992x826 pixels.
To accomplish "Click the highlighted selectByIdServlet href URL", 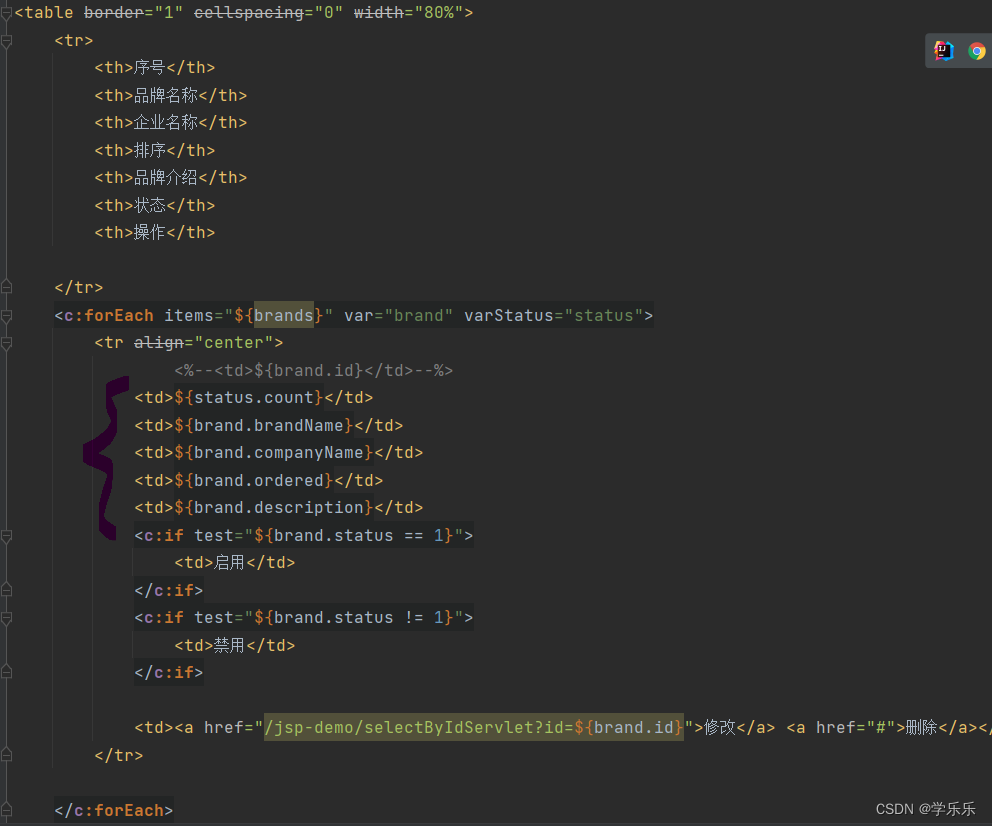I will coord(473,727).
